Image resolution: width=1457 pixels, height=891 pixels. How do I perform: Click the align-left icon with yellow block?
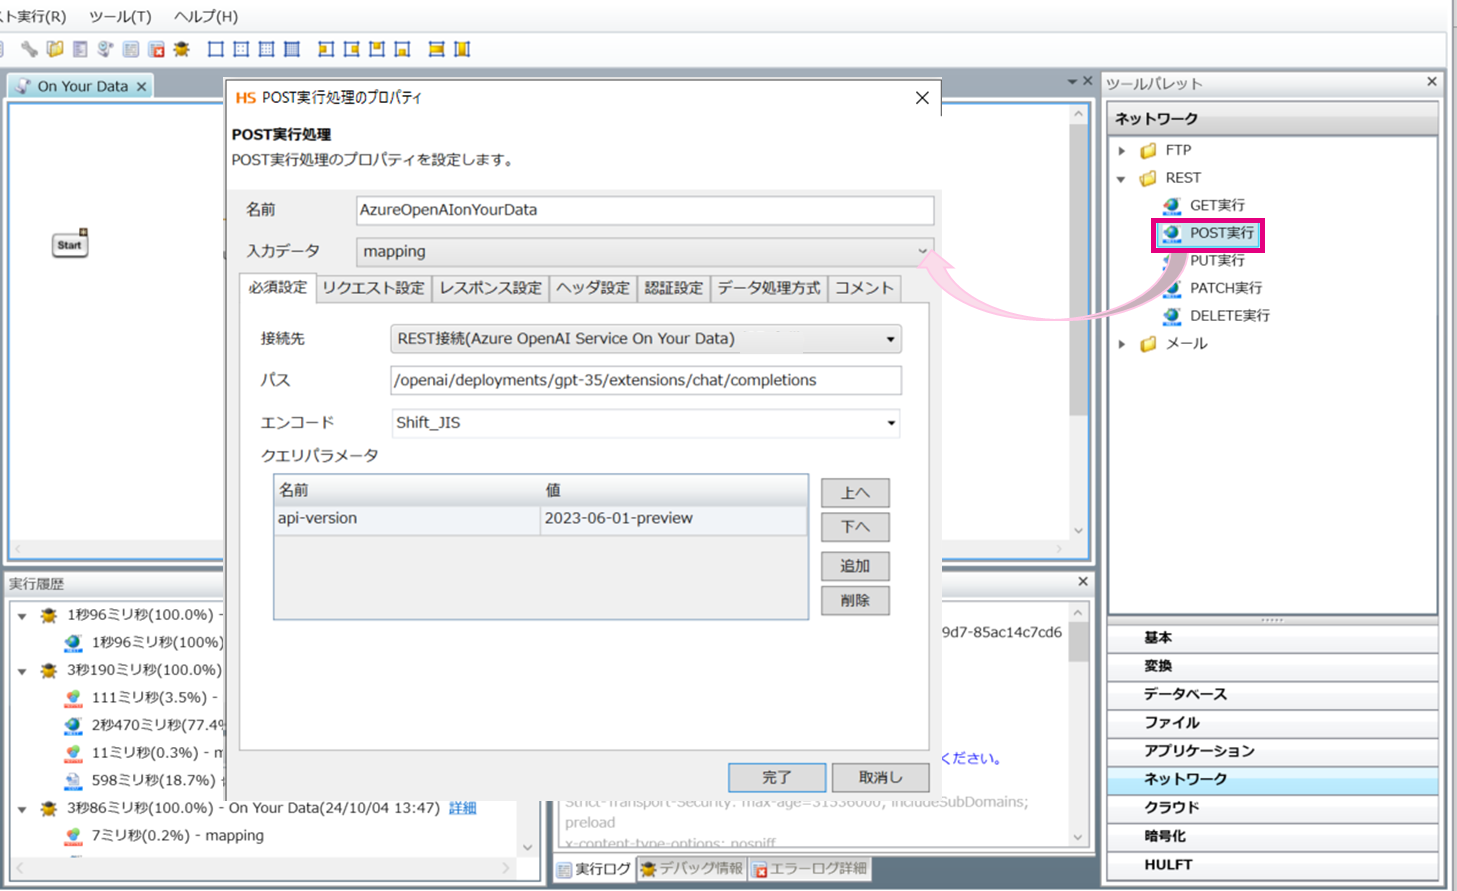(326, 49)
